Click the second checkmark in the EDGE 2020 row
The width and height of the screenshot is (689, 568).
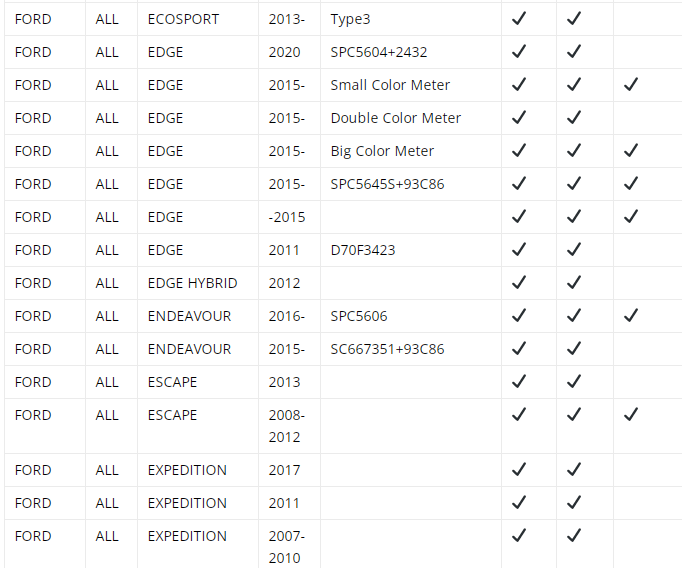coord(574,51)
